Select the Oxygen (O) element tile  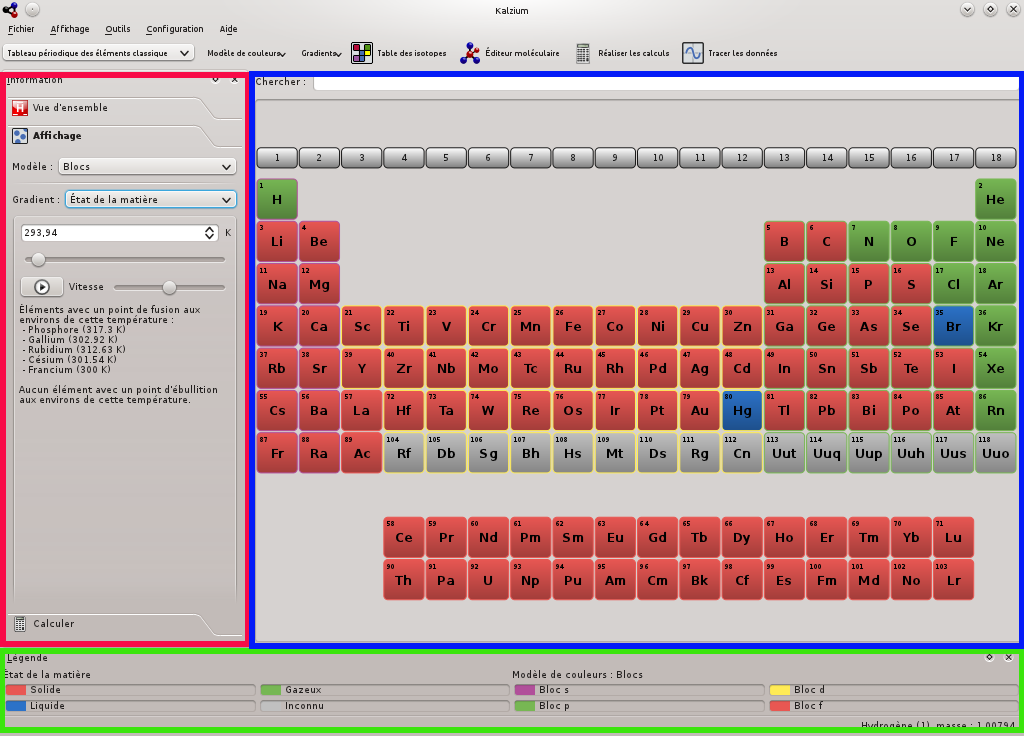[911, 241]
